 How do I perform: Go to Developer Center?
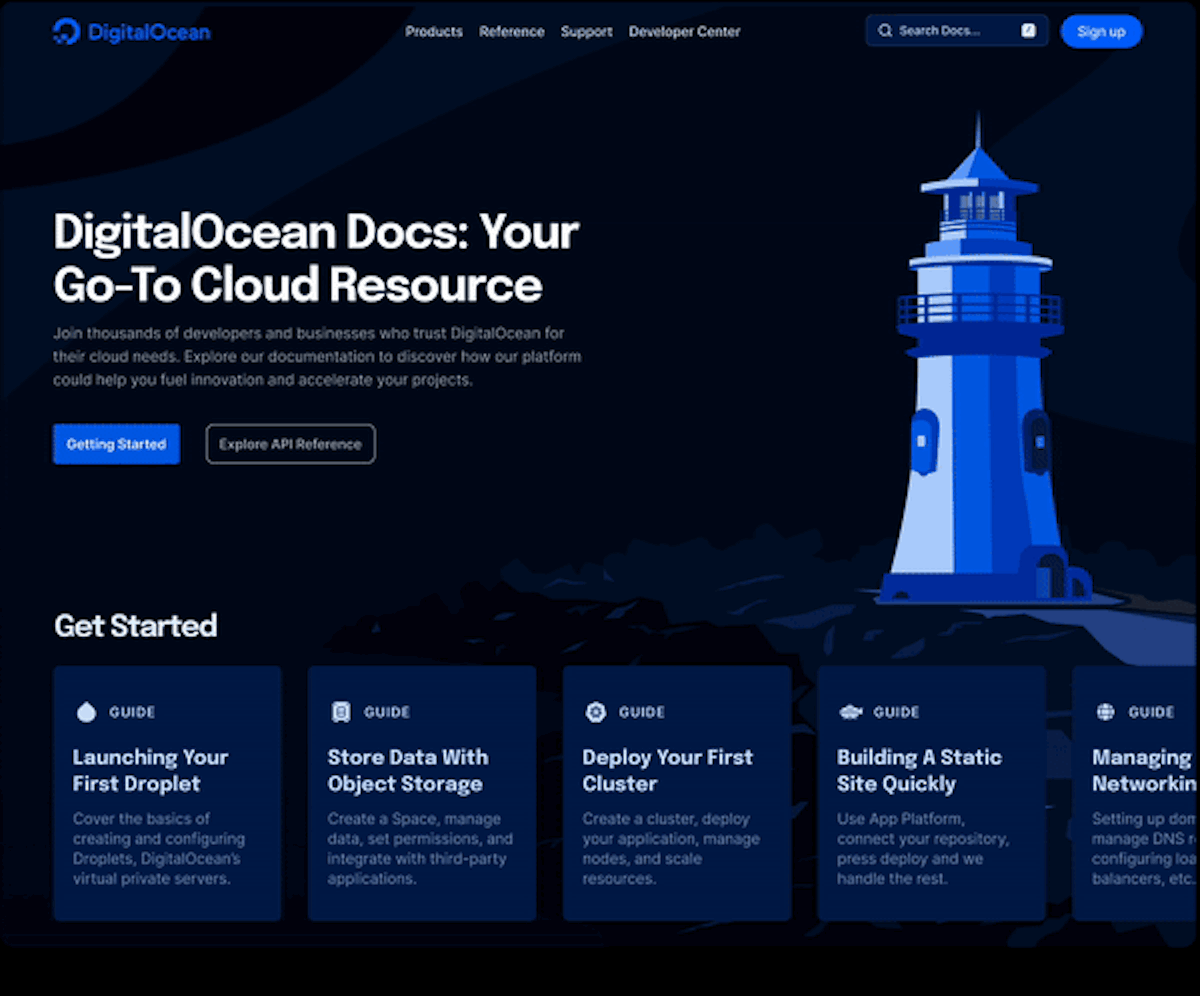(x=685, y=31)
